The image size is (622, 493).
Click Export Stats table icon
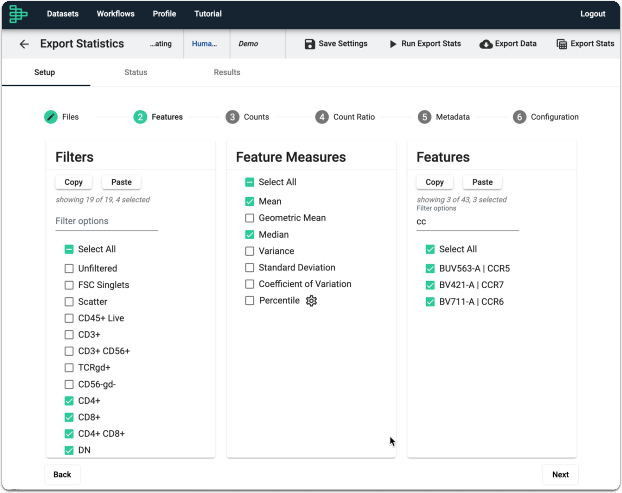tap(561, 44)
